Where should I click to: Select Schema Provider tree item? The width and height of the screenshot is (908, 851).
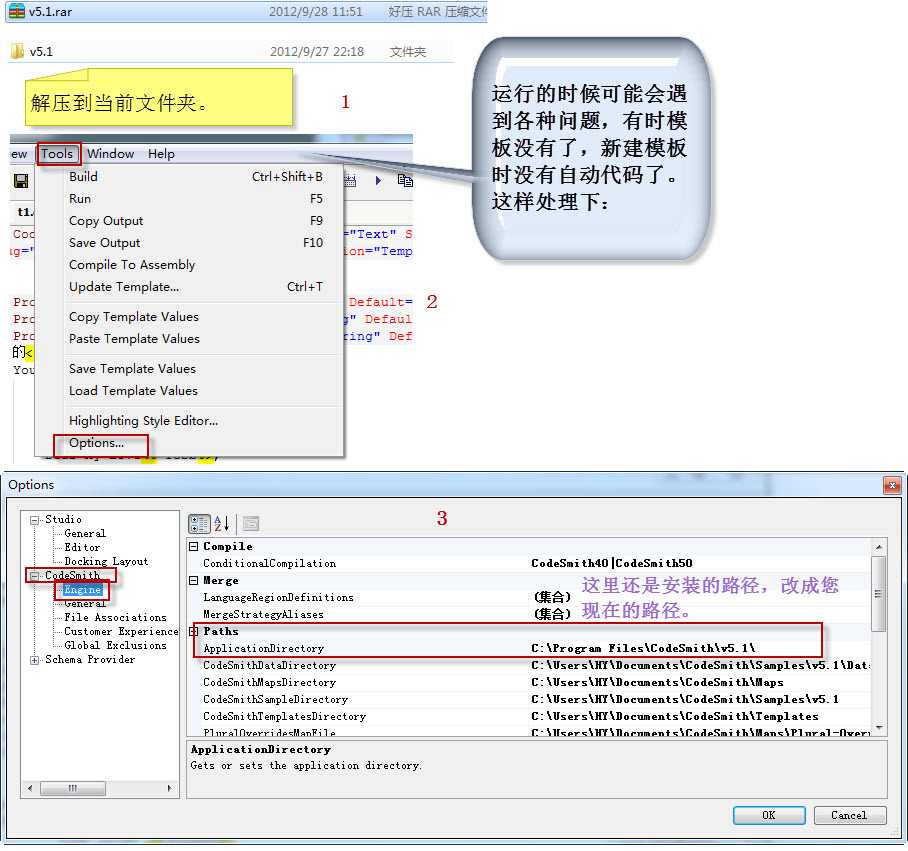click(90, 659)
